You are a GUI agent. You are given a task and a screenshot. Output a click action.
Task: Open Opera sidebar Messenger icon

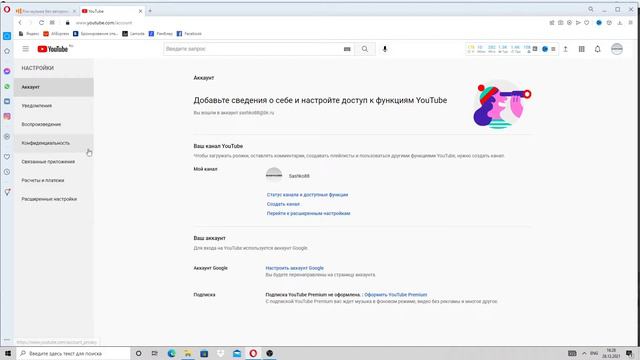[x=7, y=71]
